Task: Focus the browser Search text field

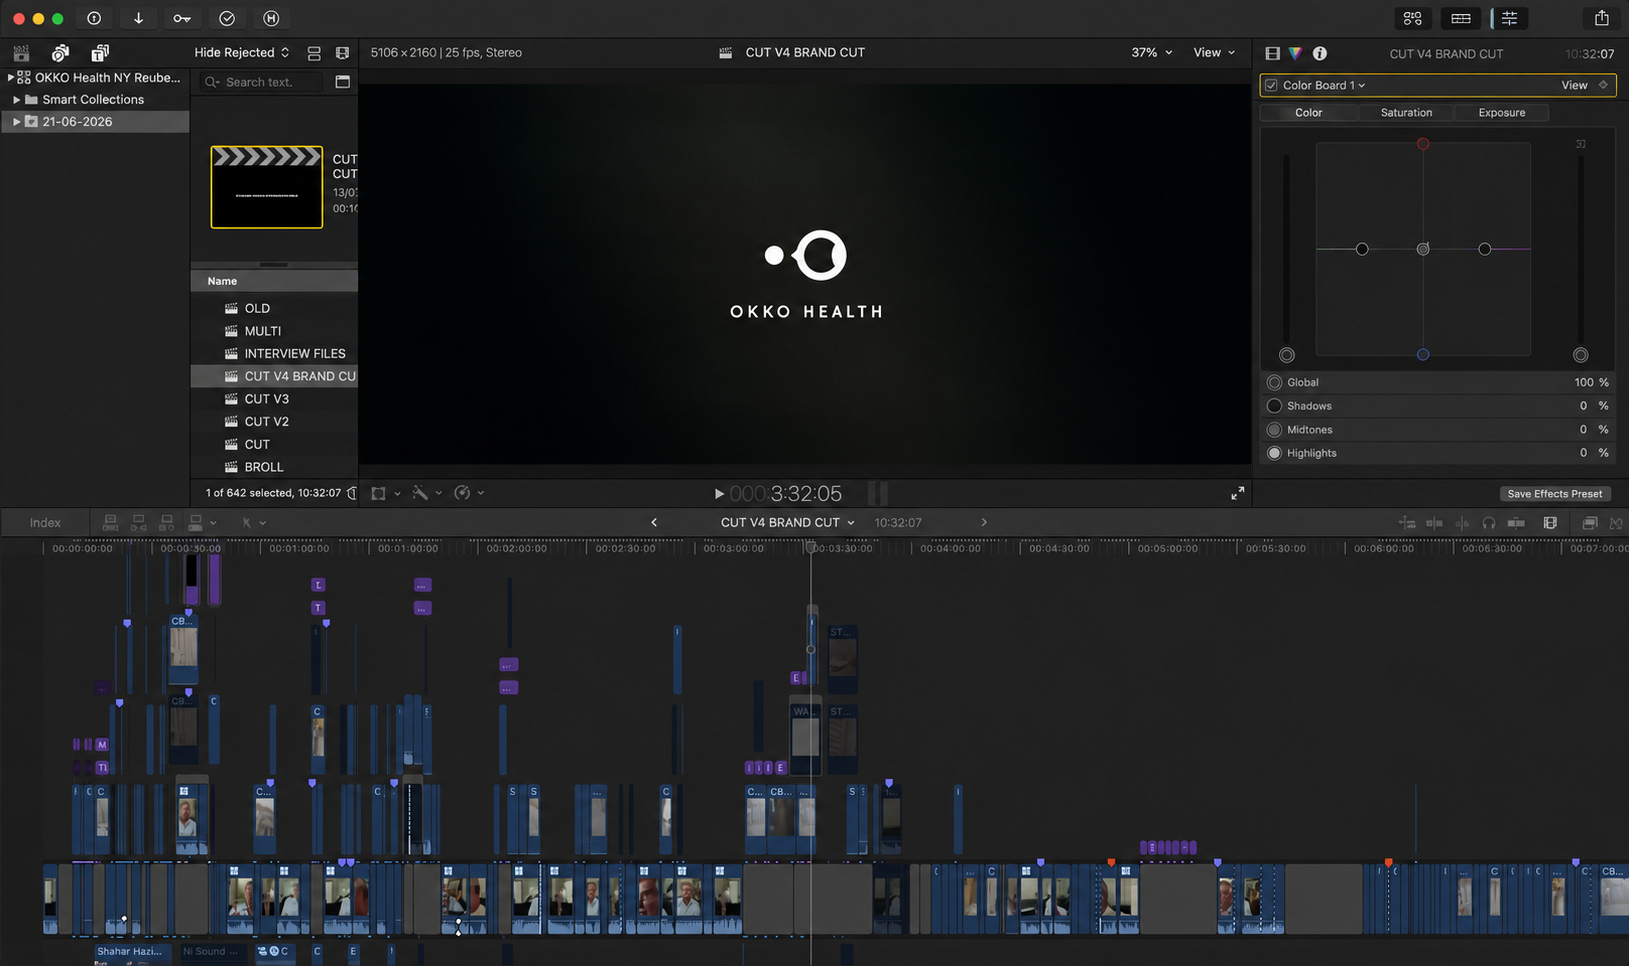Action: point(262,82)
